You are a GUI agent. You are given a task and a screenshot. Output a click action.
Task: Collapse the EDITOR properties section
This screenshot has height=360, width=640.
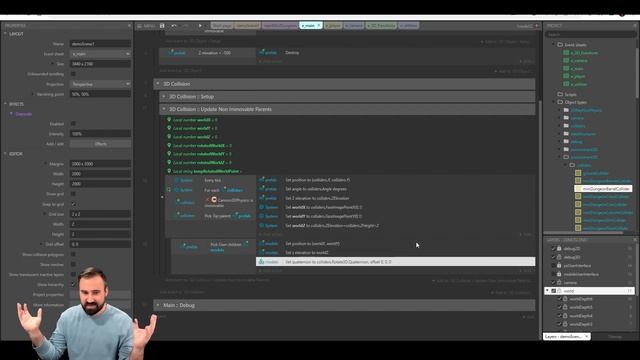(5, 154)
